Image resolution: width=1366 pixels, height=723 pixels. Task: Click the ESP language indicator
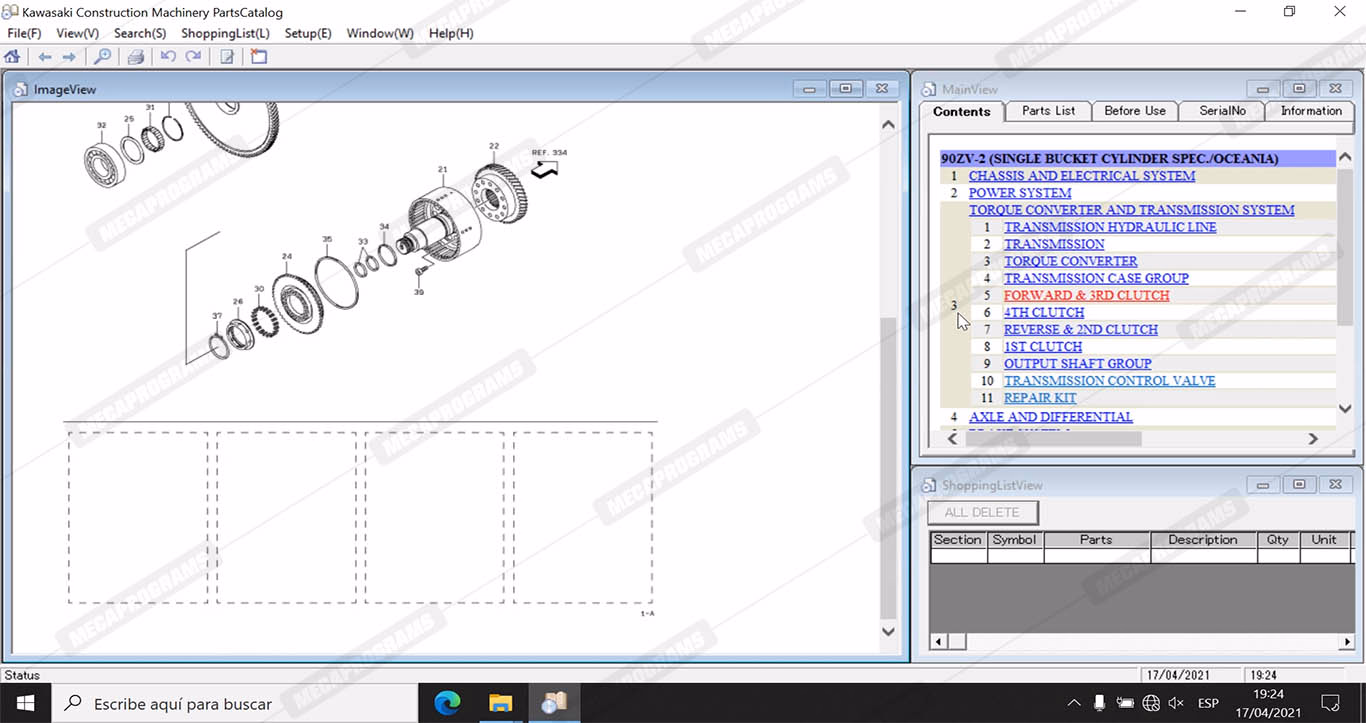click(x=1208, y=703)
